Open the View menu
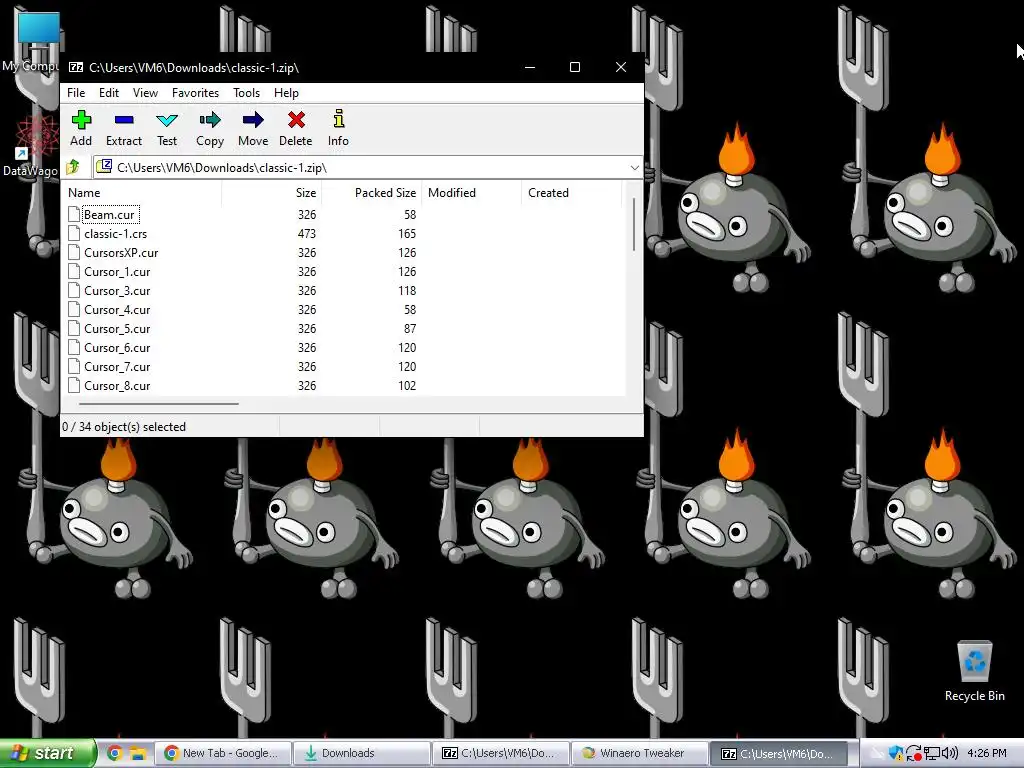1024x768 pixels. tap(145, 93)
